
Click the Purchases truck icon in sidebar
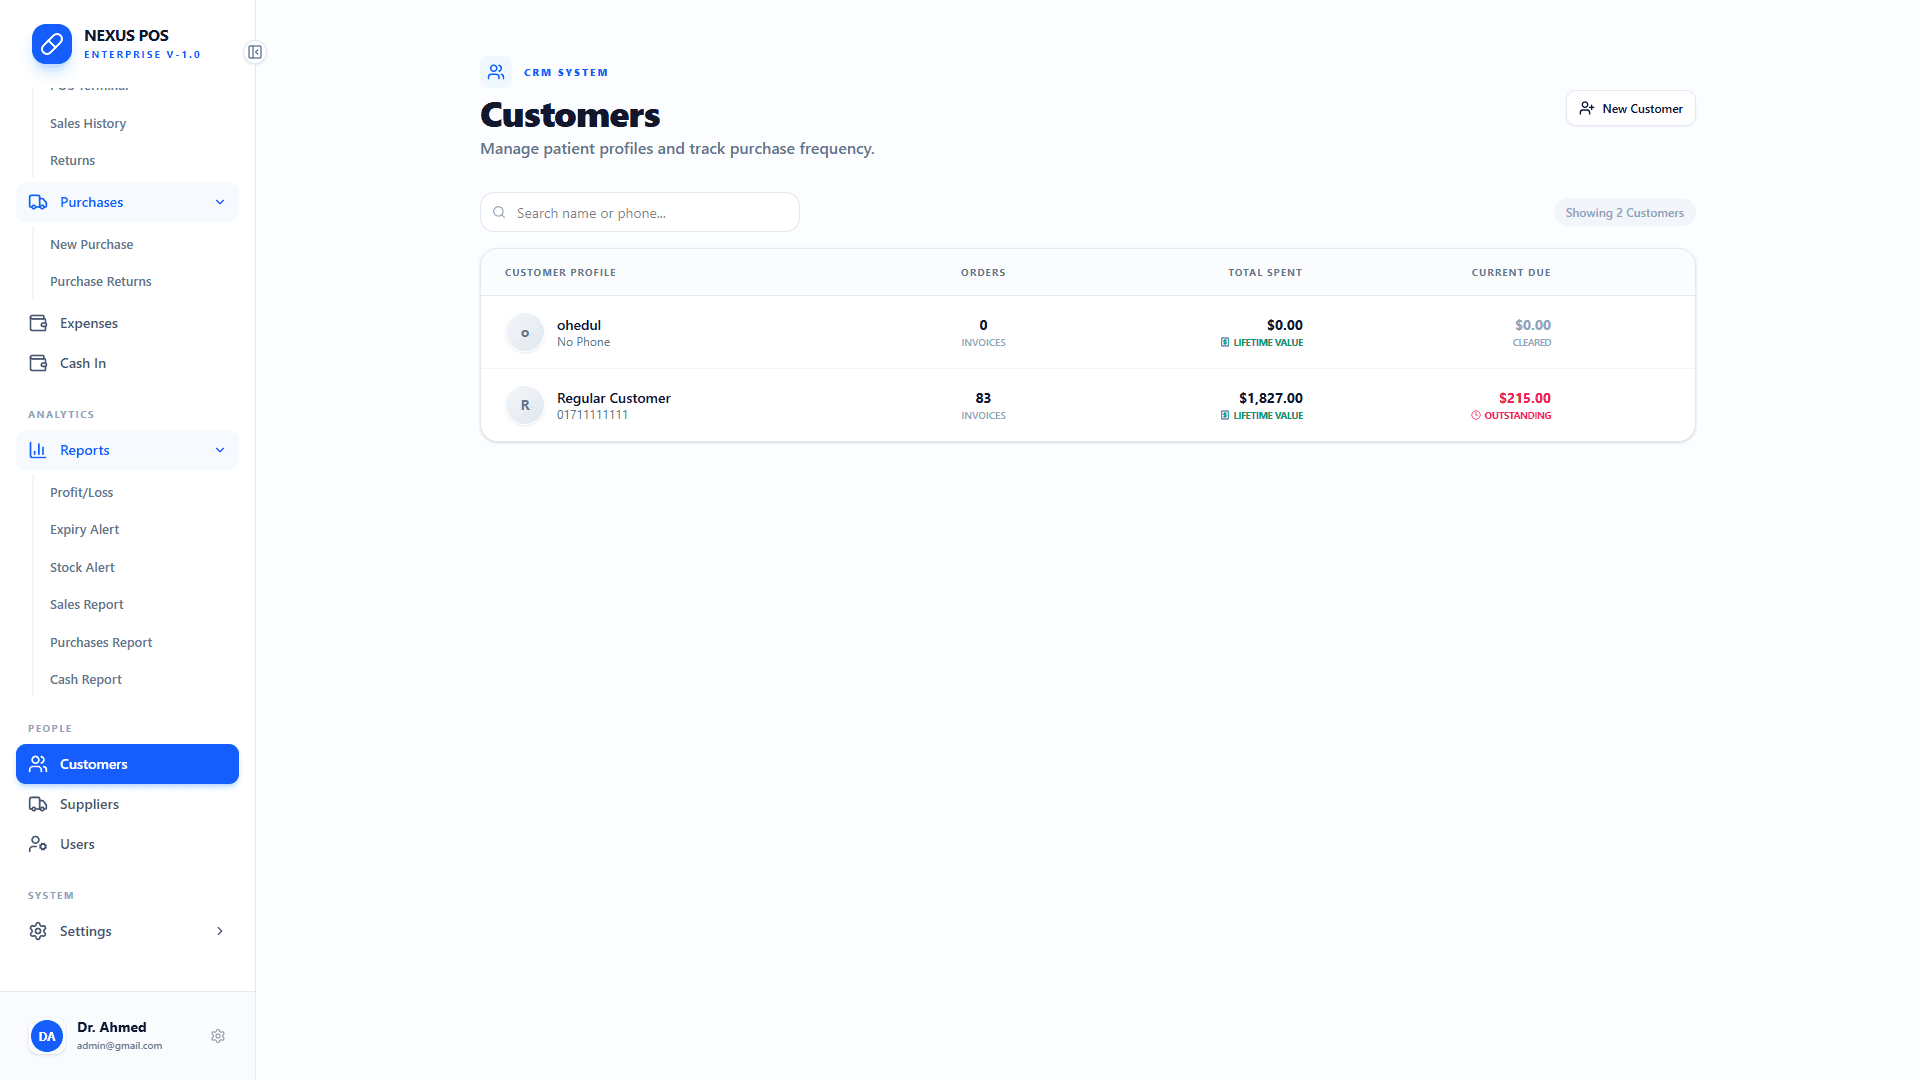[x=38, y=202]
